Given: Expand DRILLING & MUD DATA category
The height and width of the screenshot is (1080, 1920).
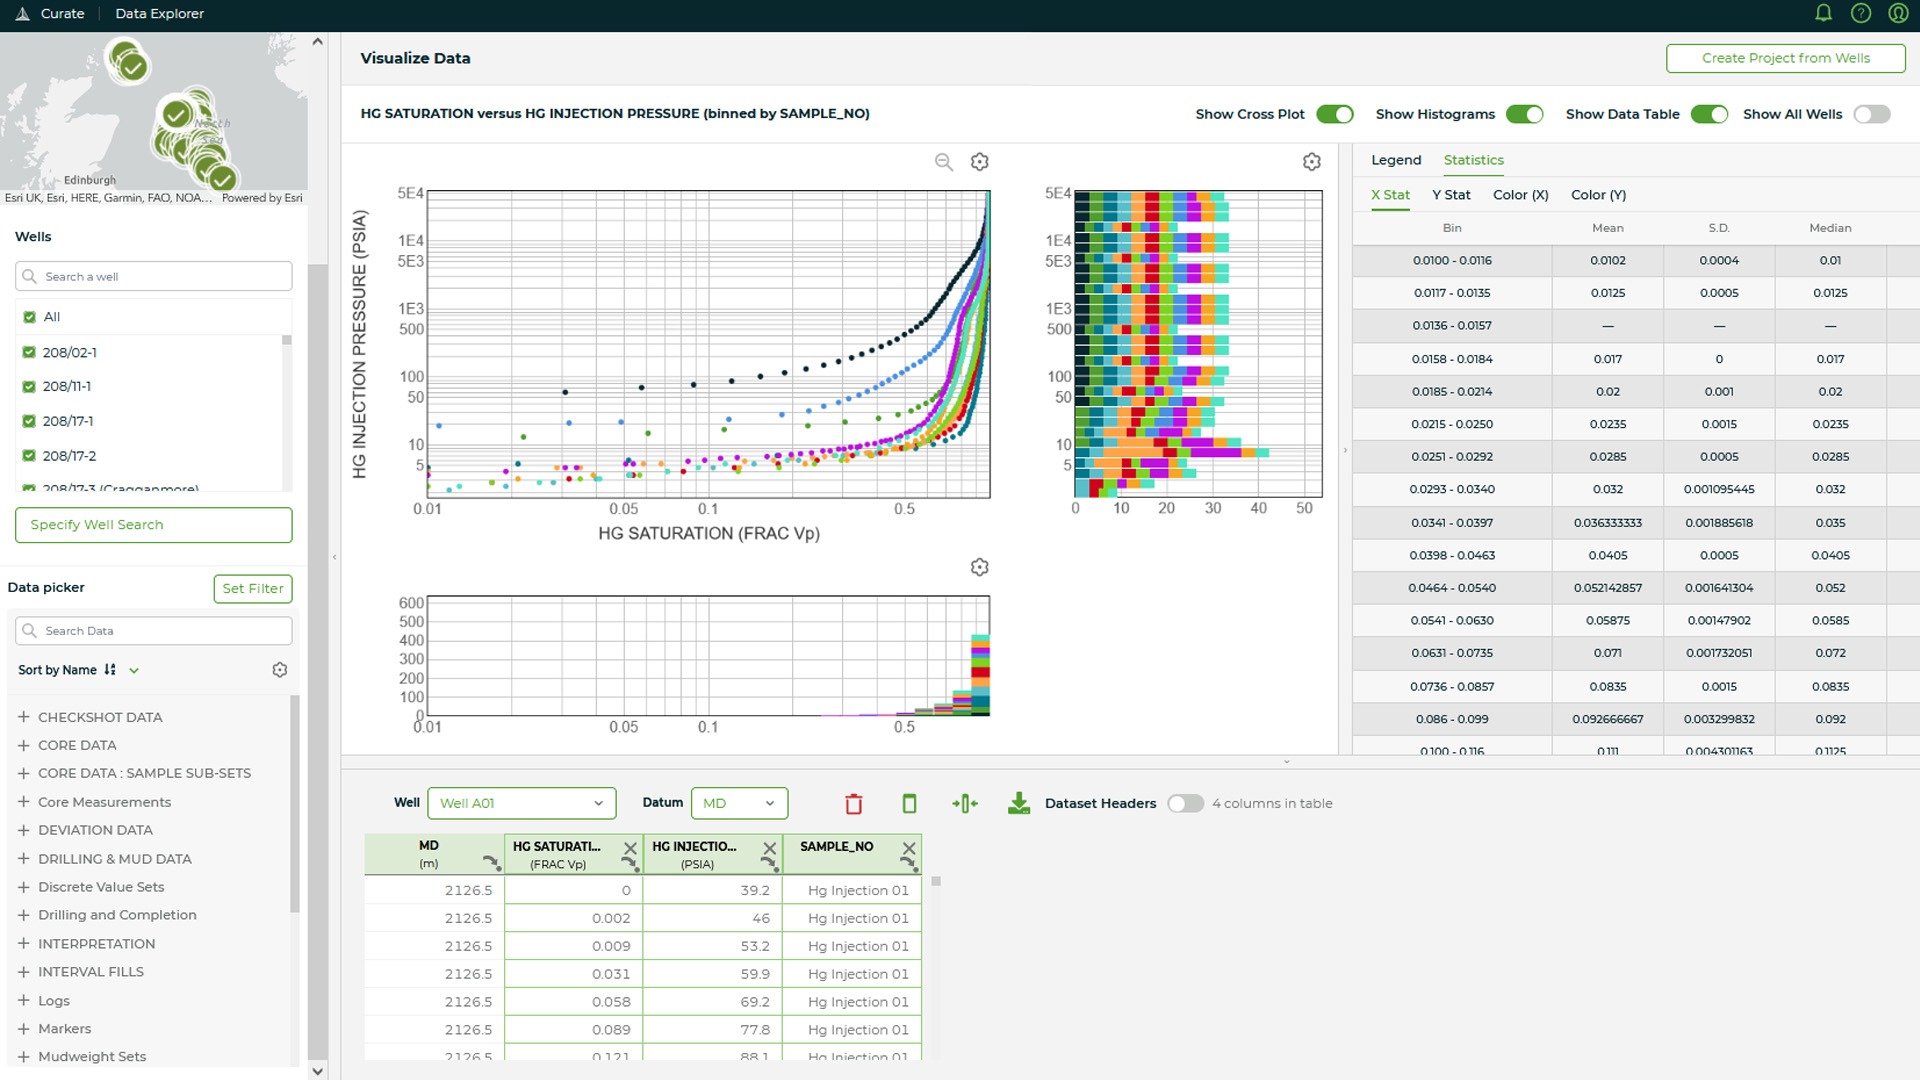Looking at the screenshot, I should [23, 859].
